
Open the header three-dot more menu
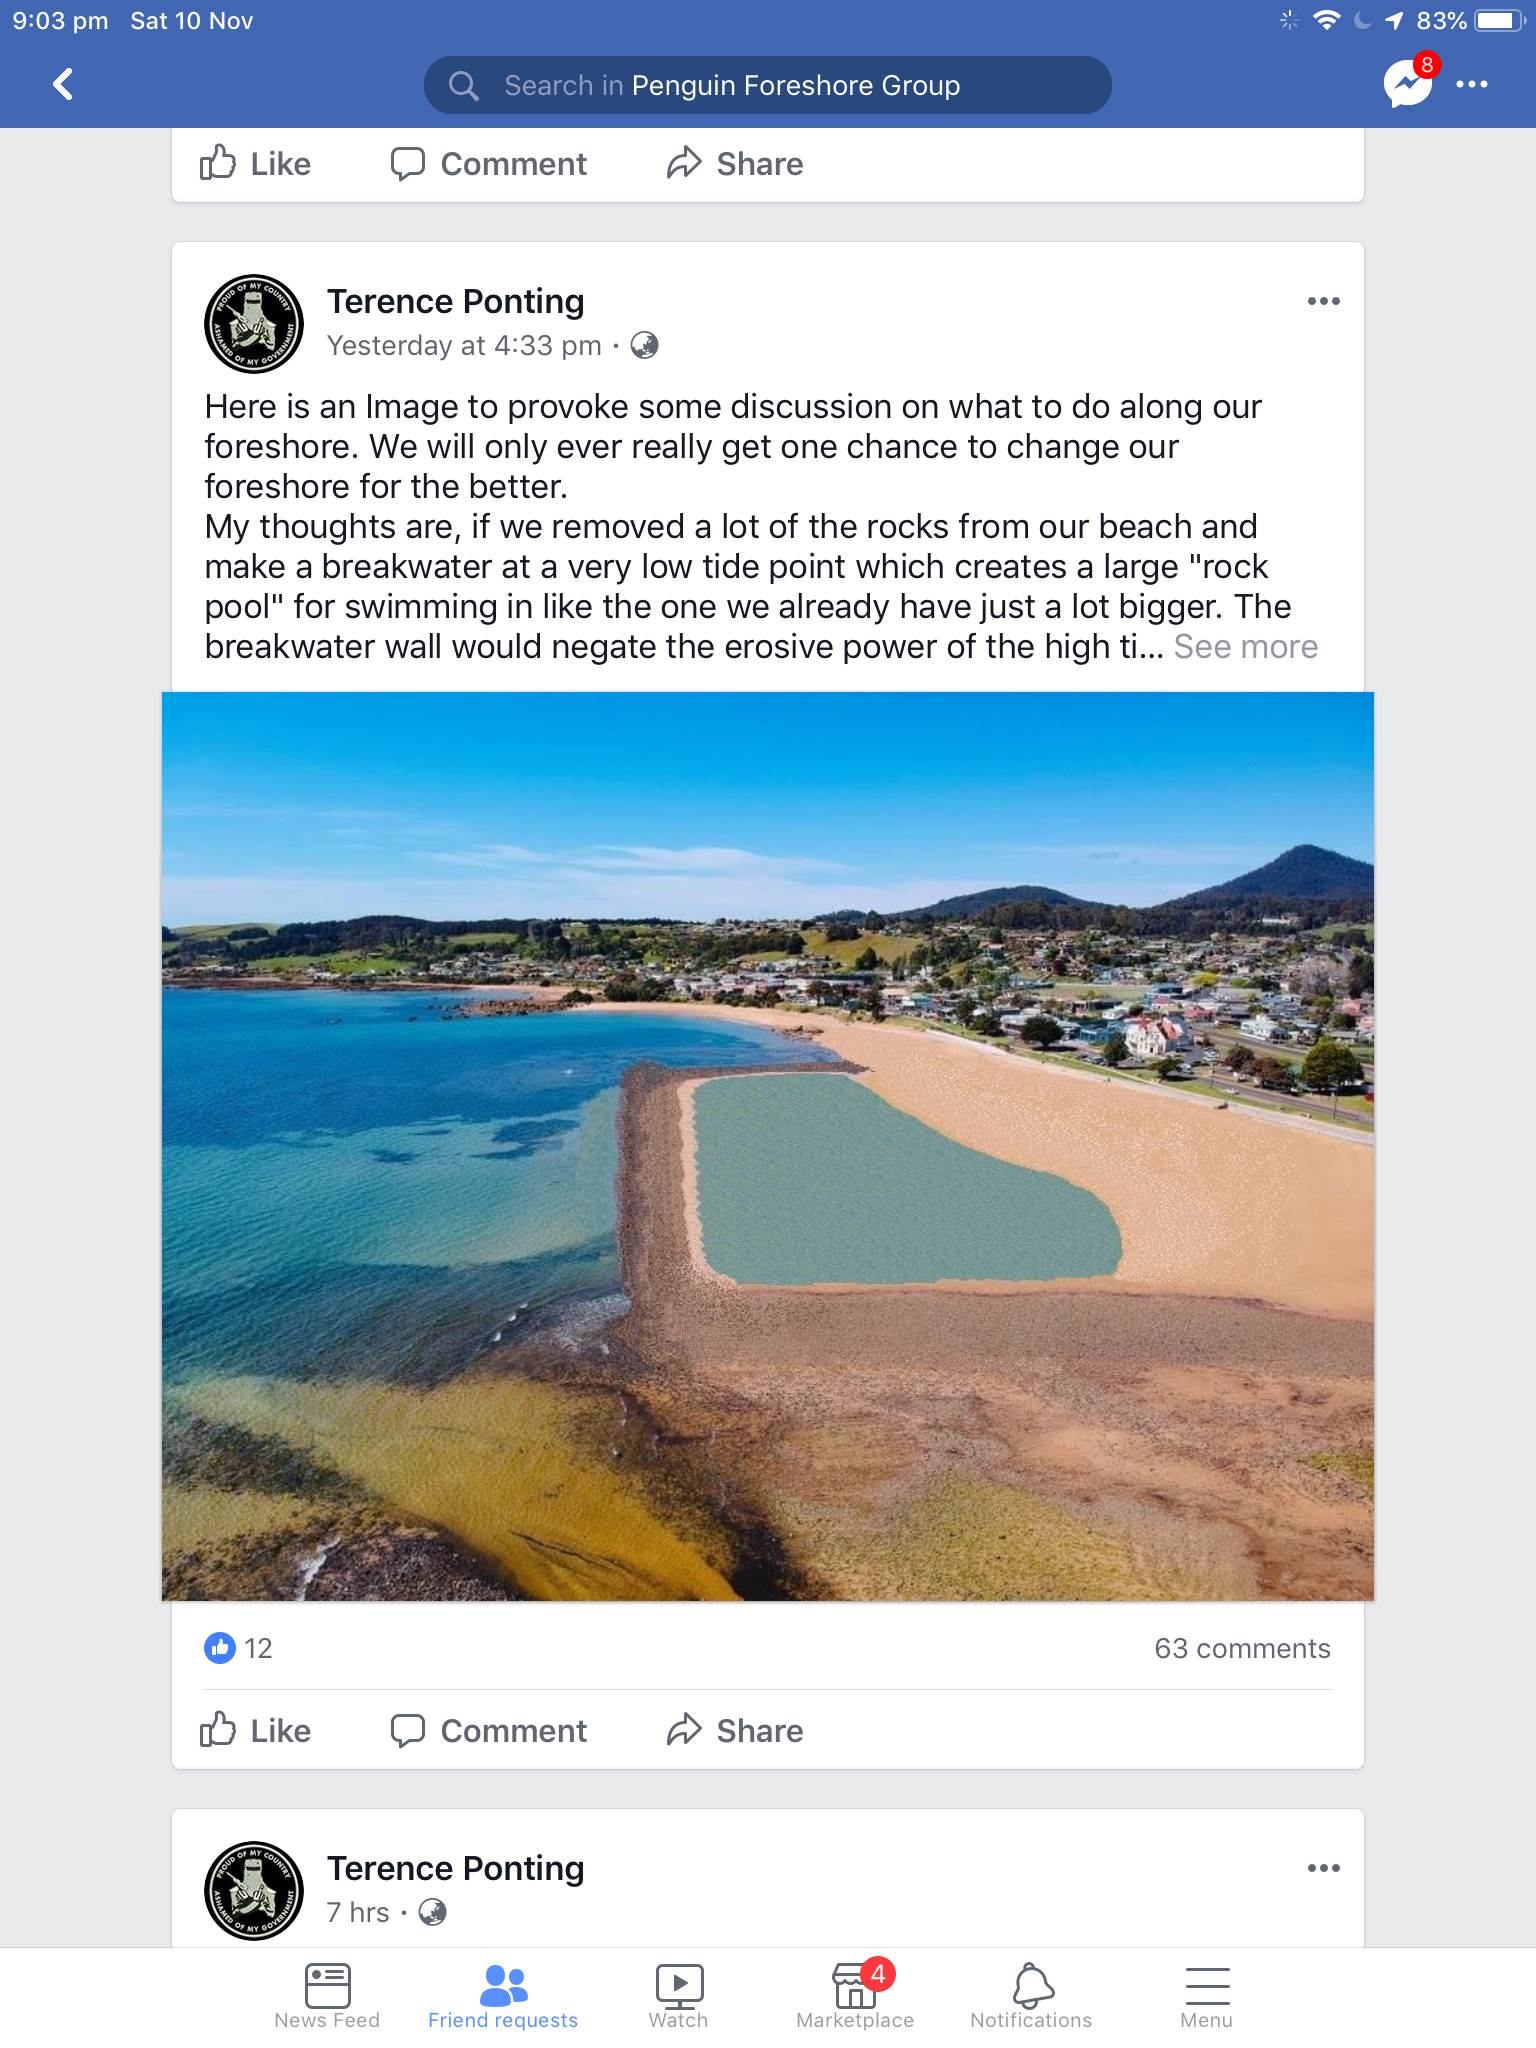(1472, 85)
